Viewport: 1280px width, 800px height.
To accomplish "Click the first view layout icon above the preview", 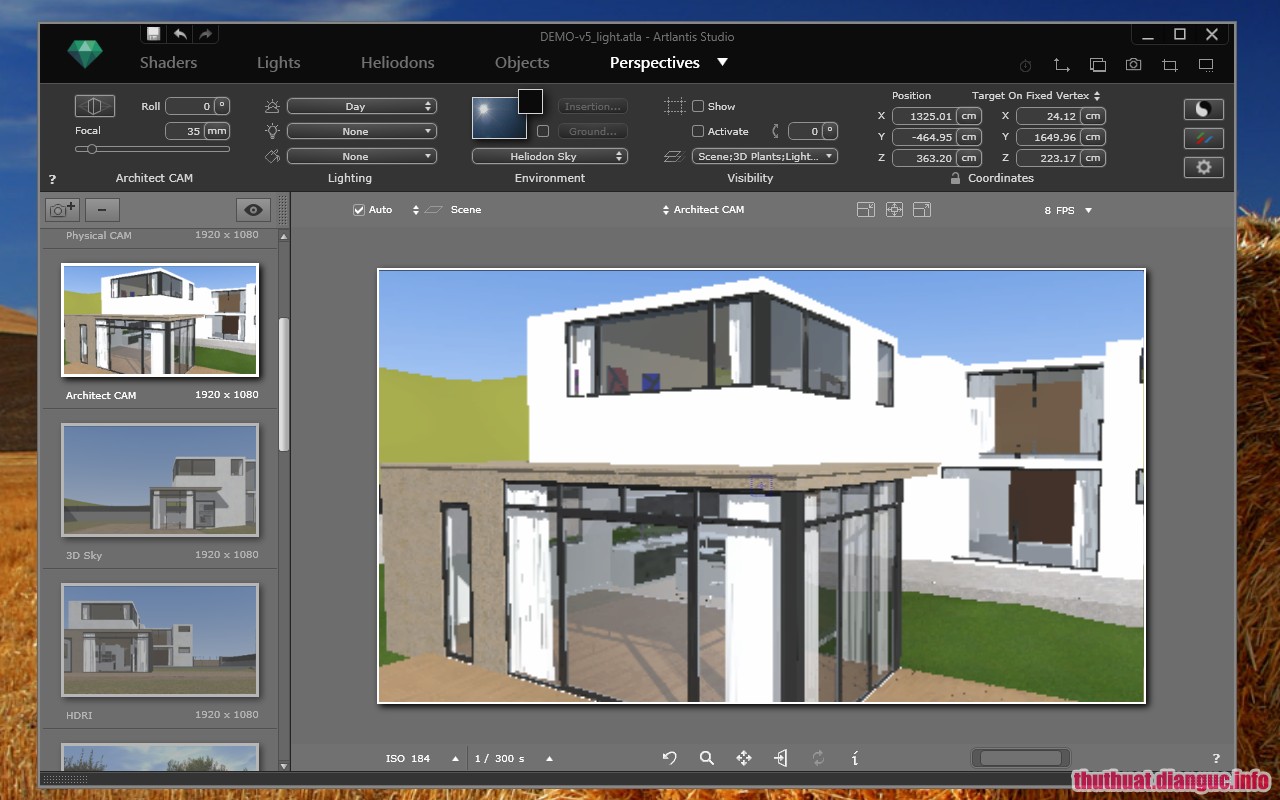I will [866, 210].
